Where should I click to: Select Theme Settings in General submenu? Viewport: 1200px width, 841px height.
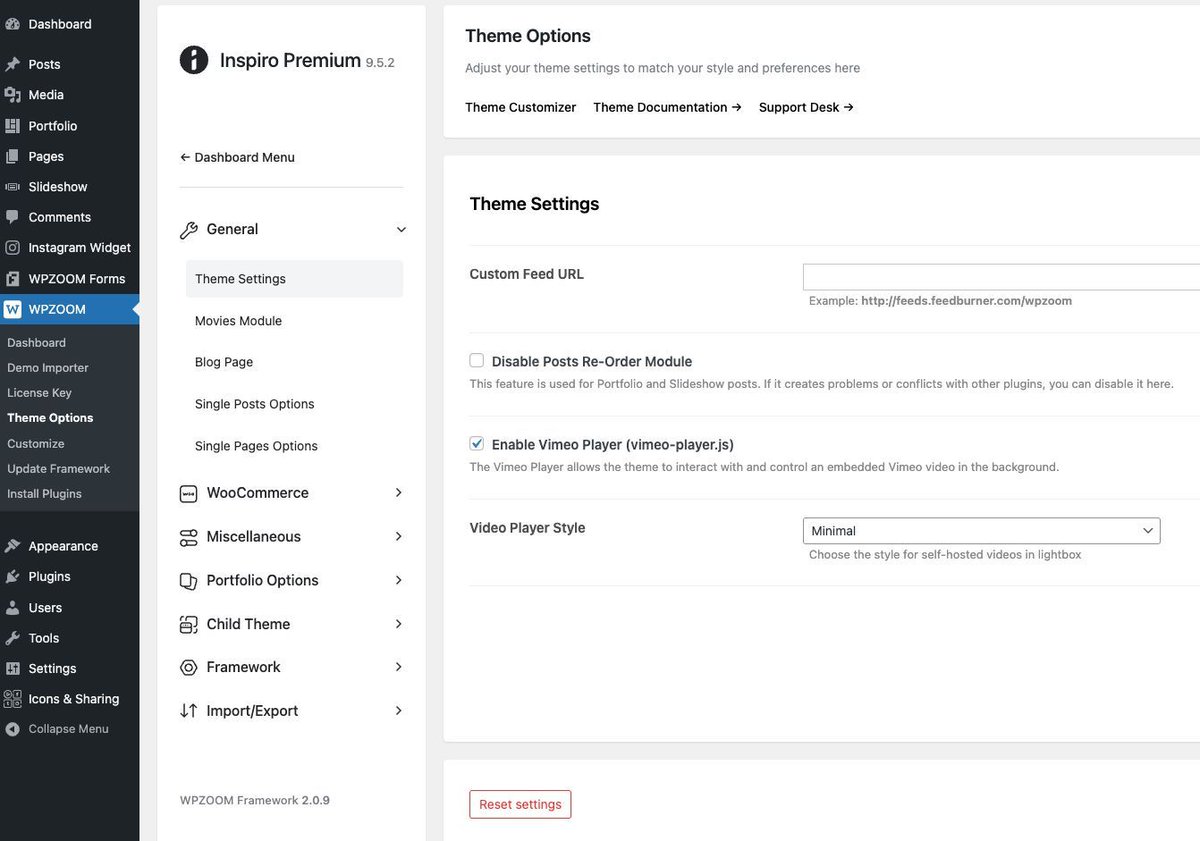[x=294, y=279]
